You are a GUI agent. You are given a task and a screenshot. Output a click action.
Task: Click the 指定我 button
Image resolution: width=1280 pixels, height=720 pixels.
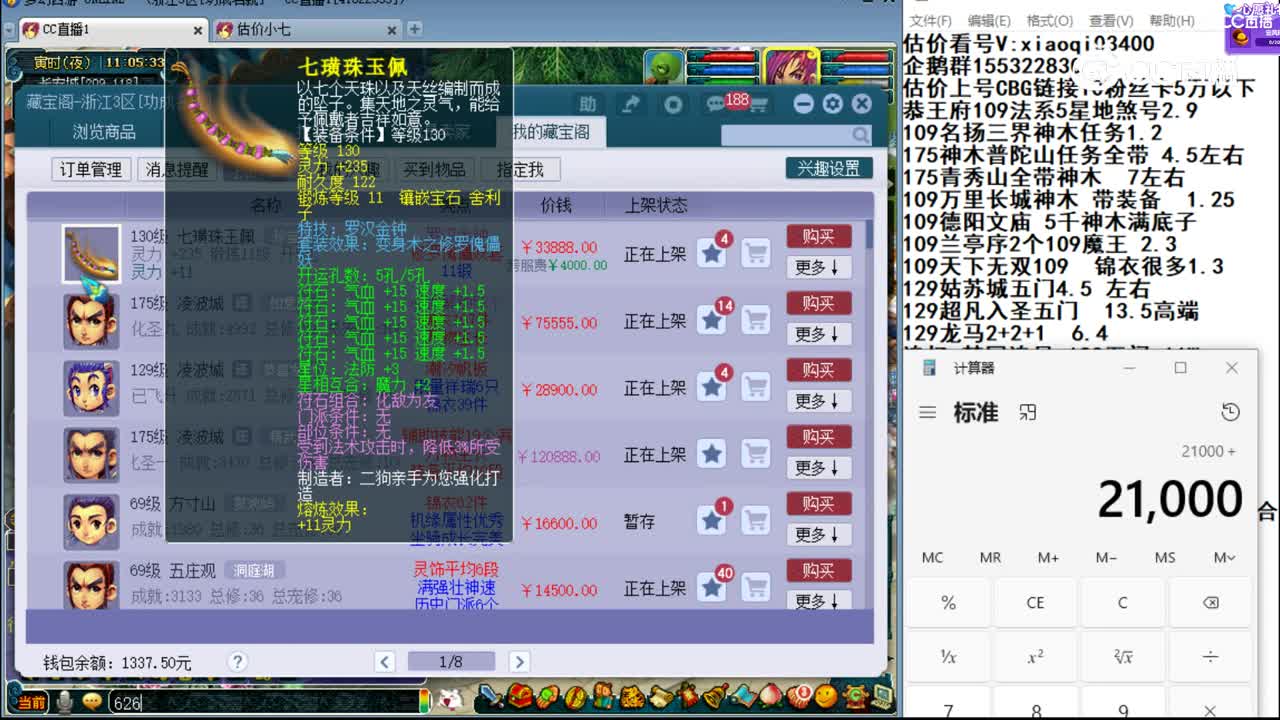pyautogui.click(x=521, y=169)
